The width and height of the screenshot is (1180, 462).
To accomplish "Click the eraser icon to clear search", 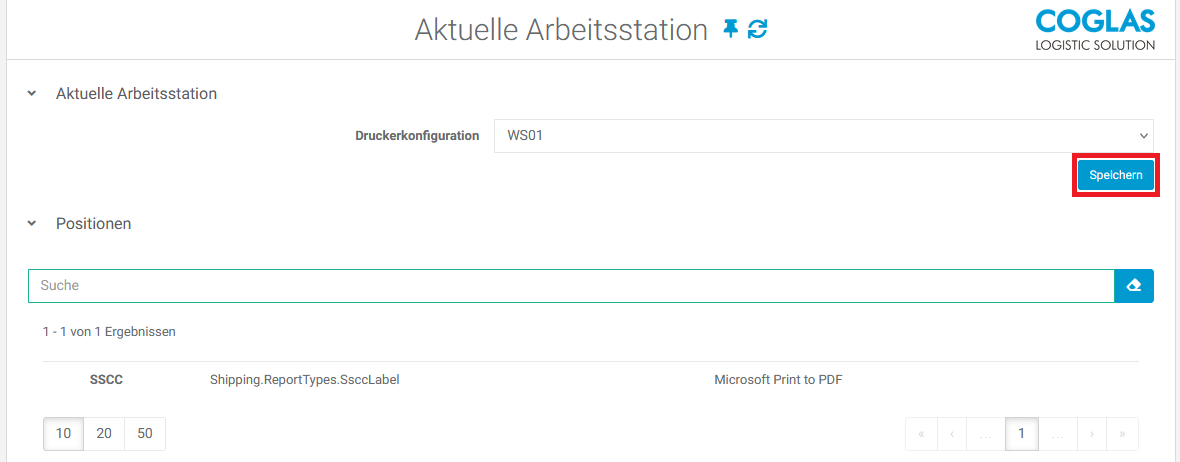I will [x=1134, y=286].
